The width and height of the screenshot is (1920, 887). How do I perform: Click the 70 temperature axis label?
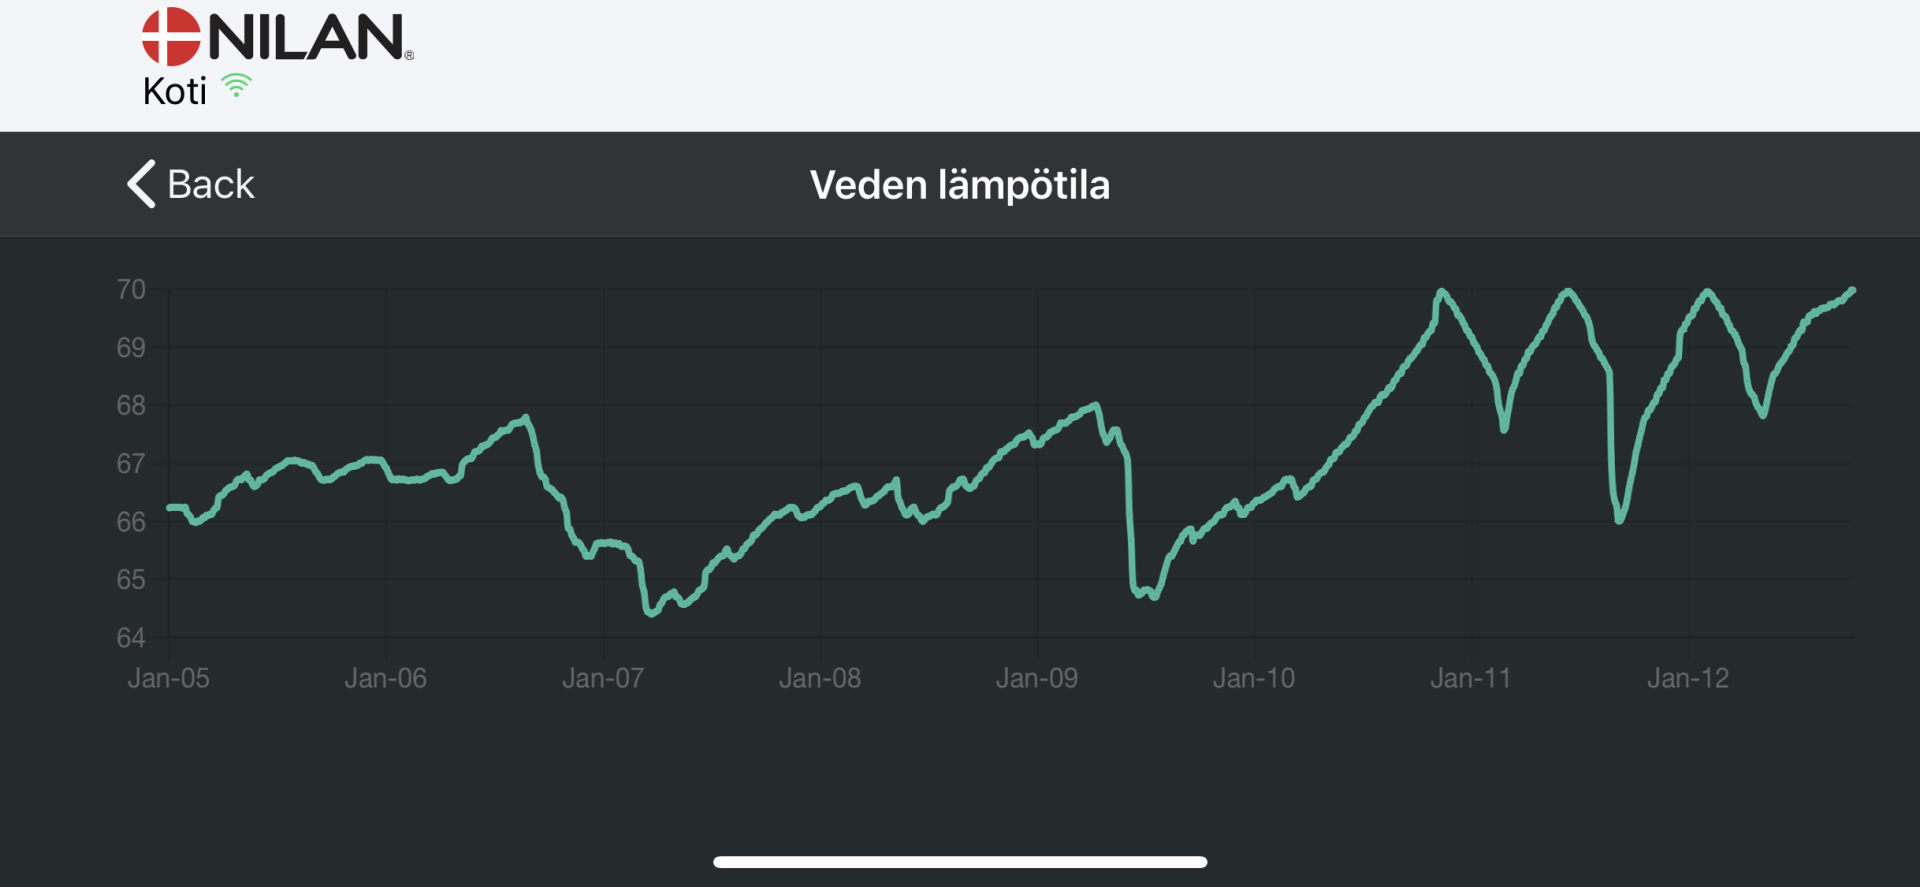(131, 290)
